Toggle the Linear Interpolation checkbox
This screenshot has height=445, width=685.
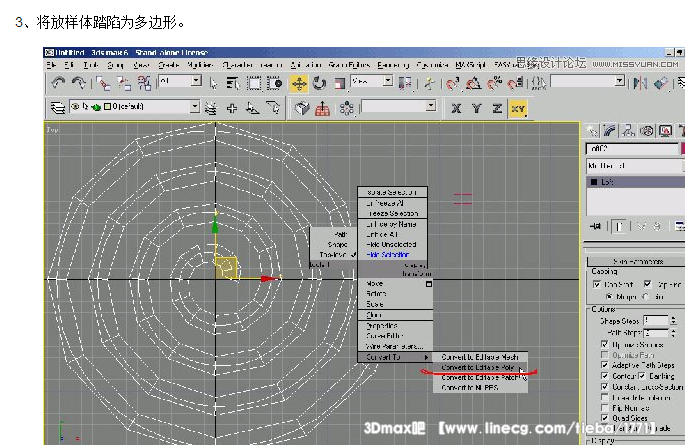(x=605, y=397)
